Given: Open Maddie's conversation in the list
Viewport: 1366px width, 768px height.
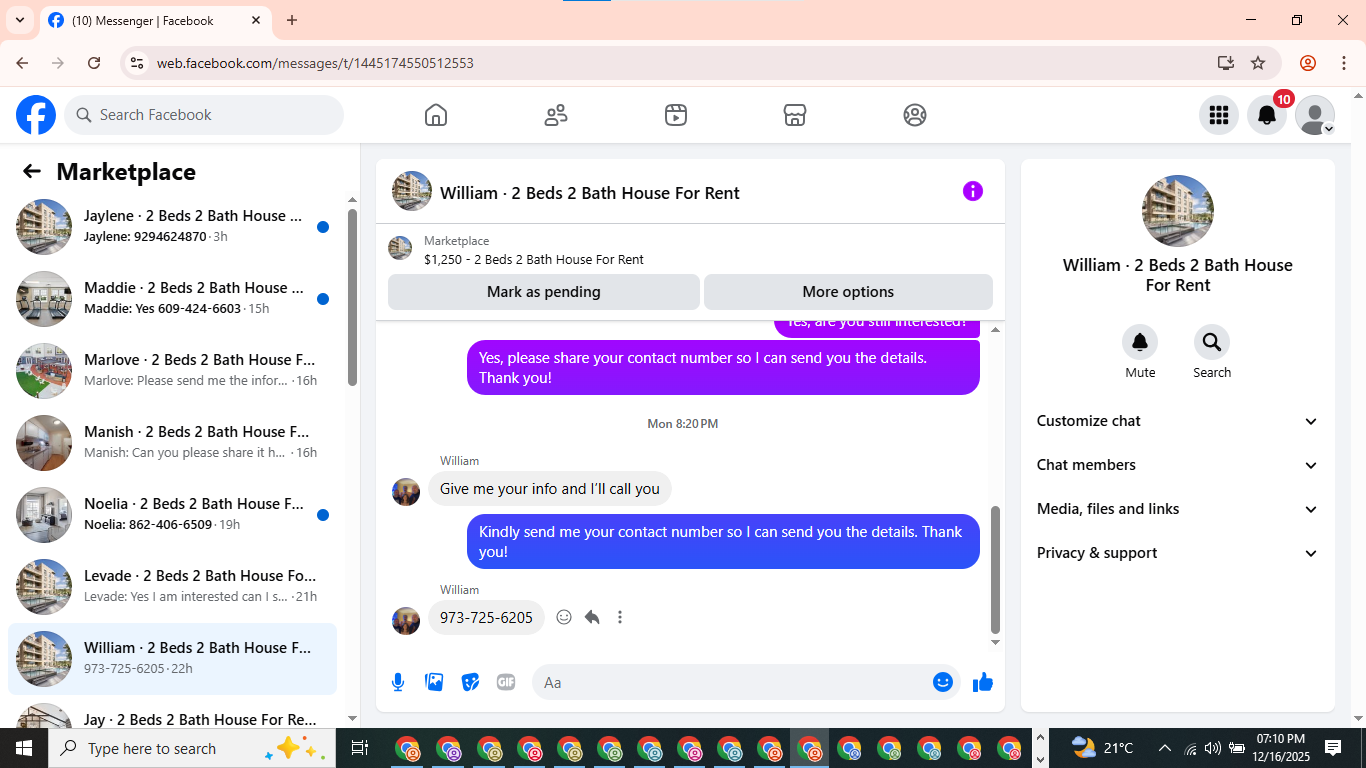Looking at the screenshot, I should (172, 299).
